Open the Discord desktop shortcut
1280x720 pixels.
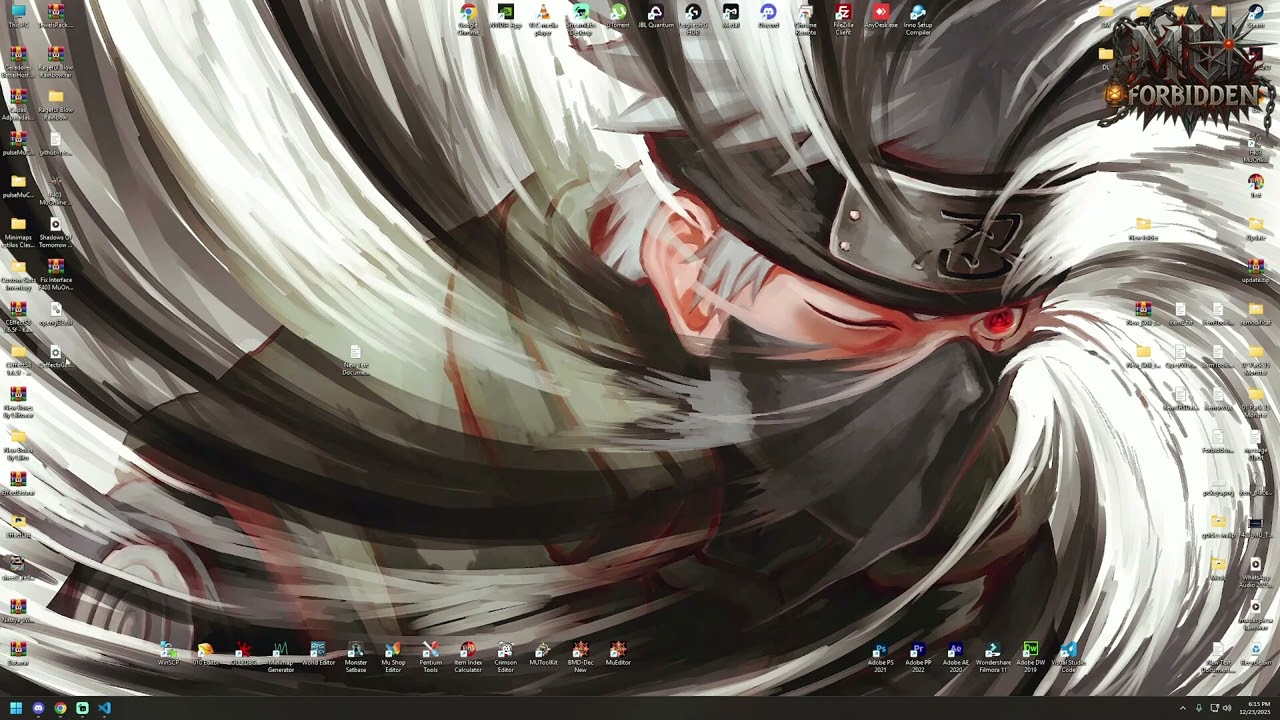coord(768,16)
